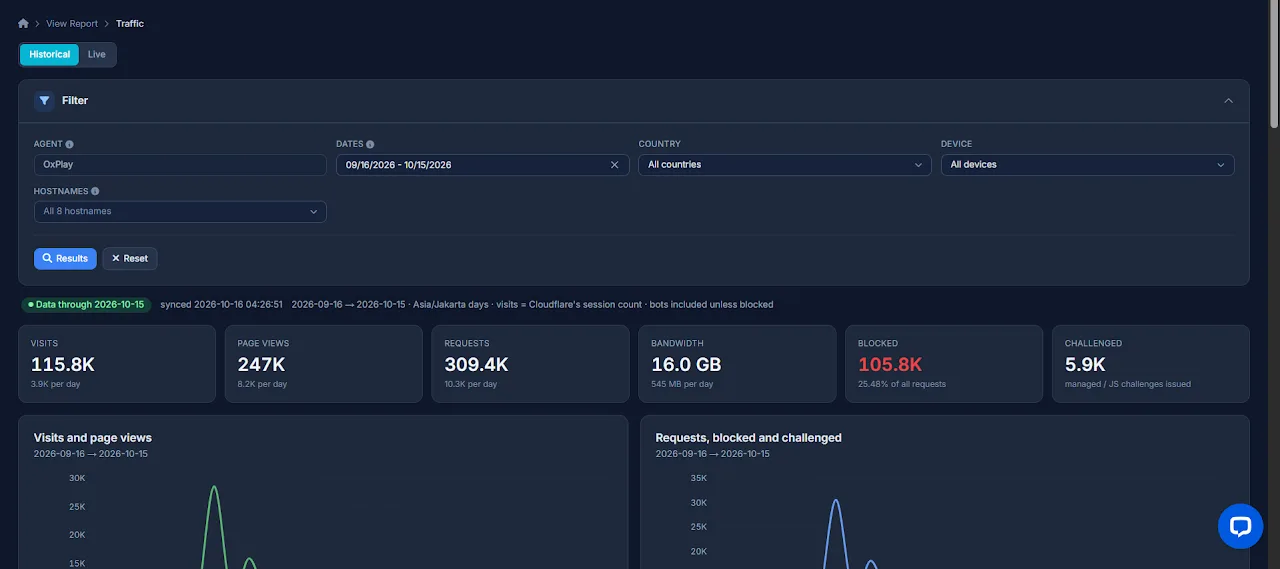
Task: Select the CHALLENGED 5.9K card
Action: click(1151, 364)
